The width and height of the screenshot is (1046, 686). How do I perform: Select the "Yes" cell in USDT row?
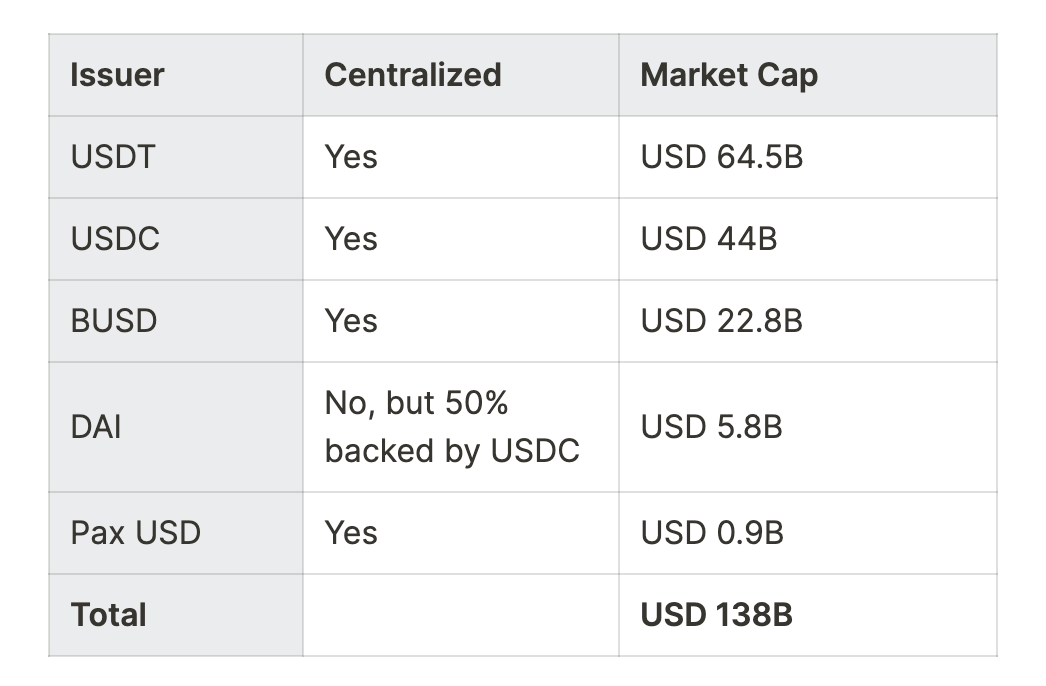(x=351, y=157)
